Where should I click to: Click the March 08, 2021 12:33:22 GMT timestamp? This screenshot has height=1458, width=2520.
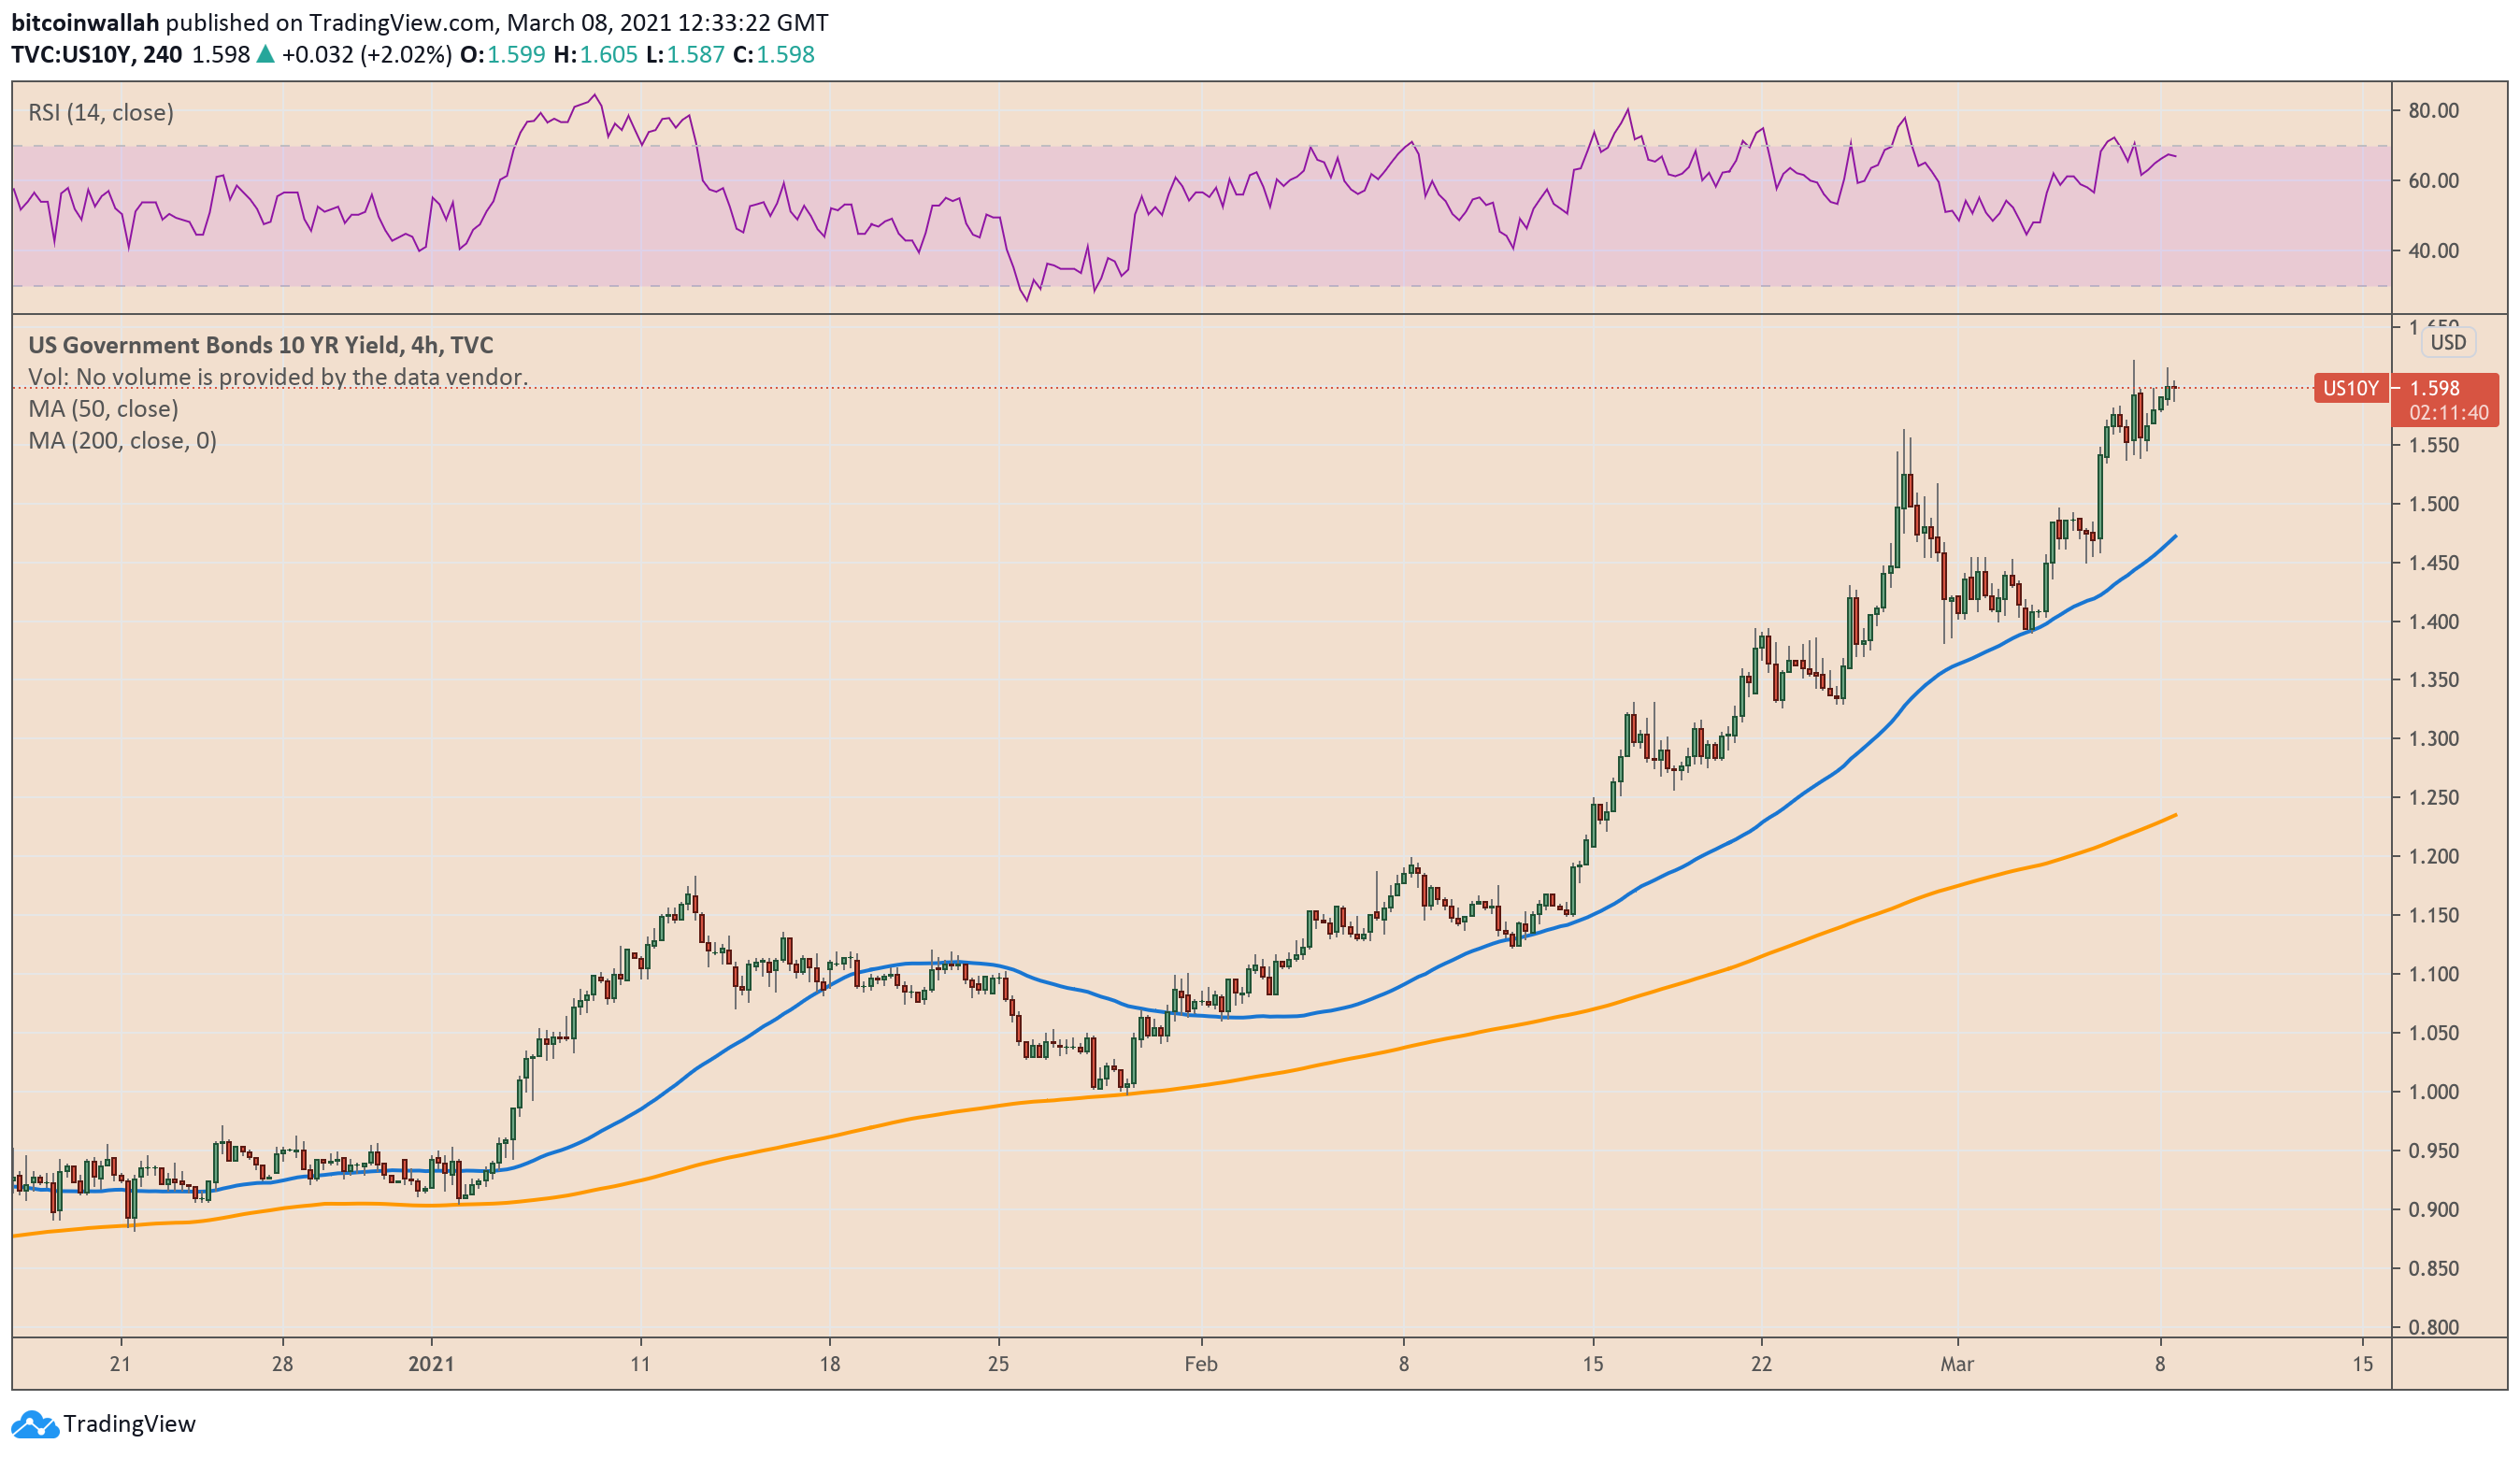[x=668, y=22]
